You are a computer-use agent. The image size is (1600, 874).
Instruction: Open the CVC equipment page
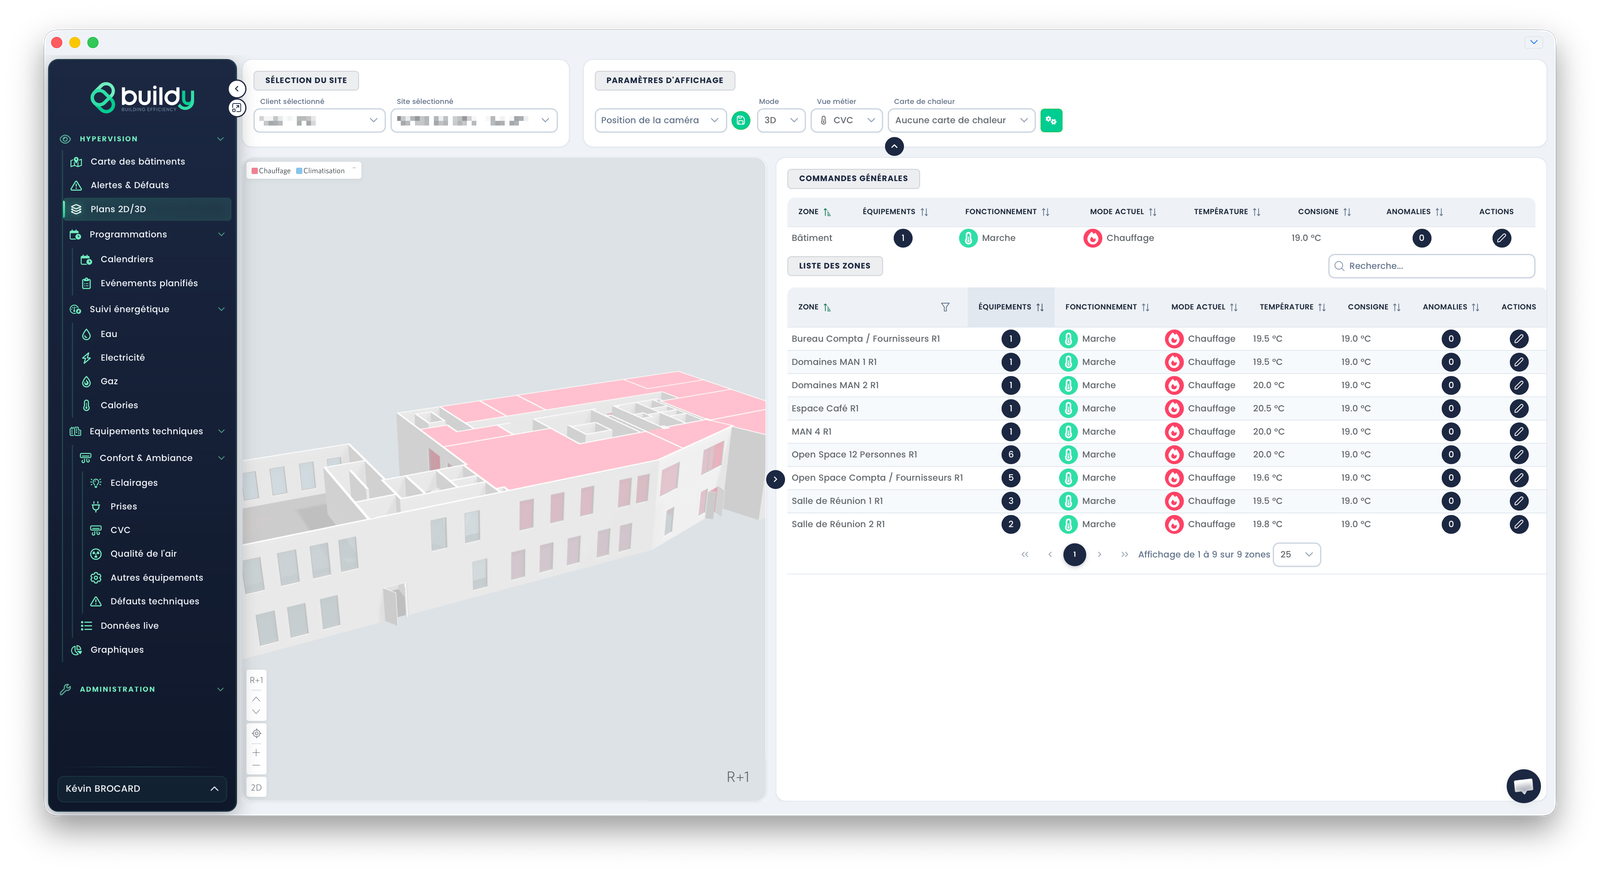120,530
